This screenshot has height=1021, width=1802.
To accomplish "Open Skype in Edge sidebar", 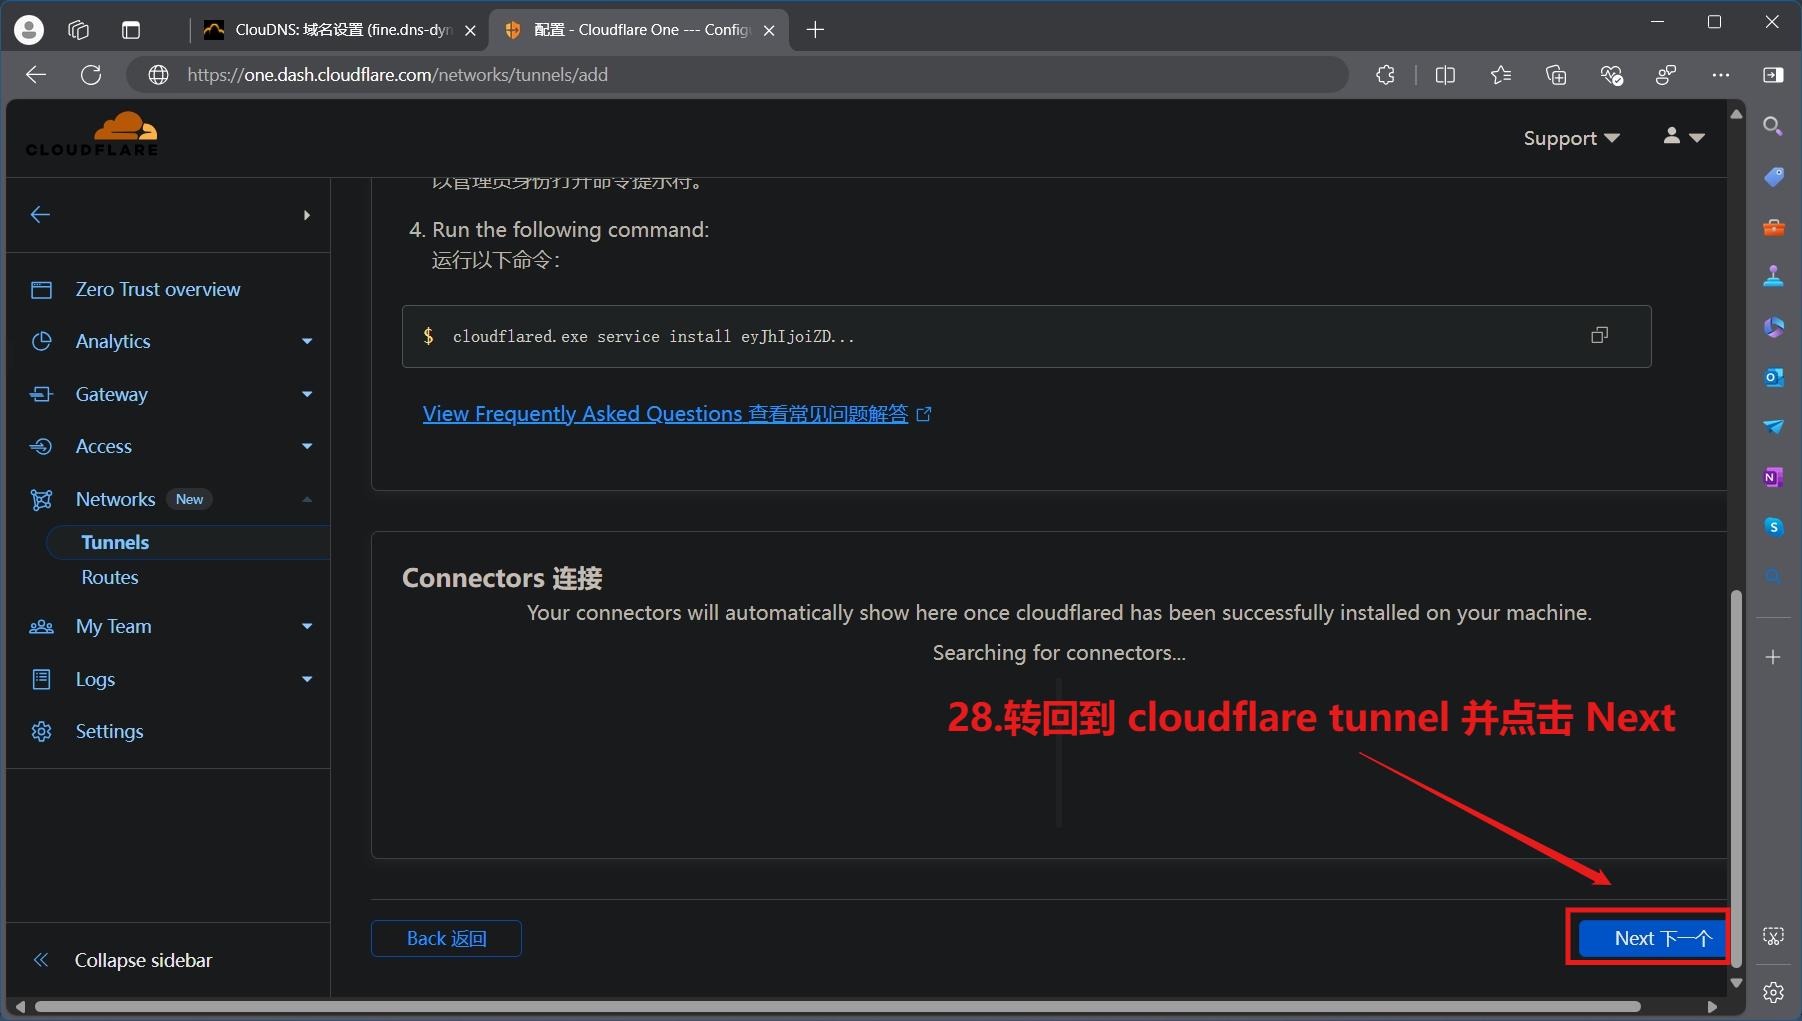I will click(x=1773, y=527).
